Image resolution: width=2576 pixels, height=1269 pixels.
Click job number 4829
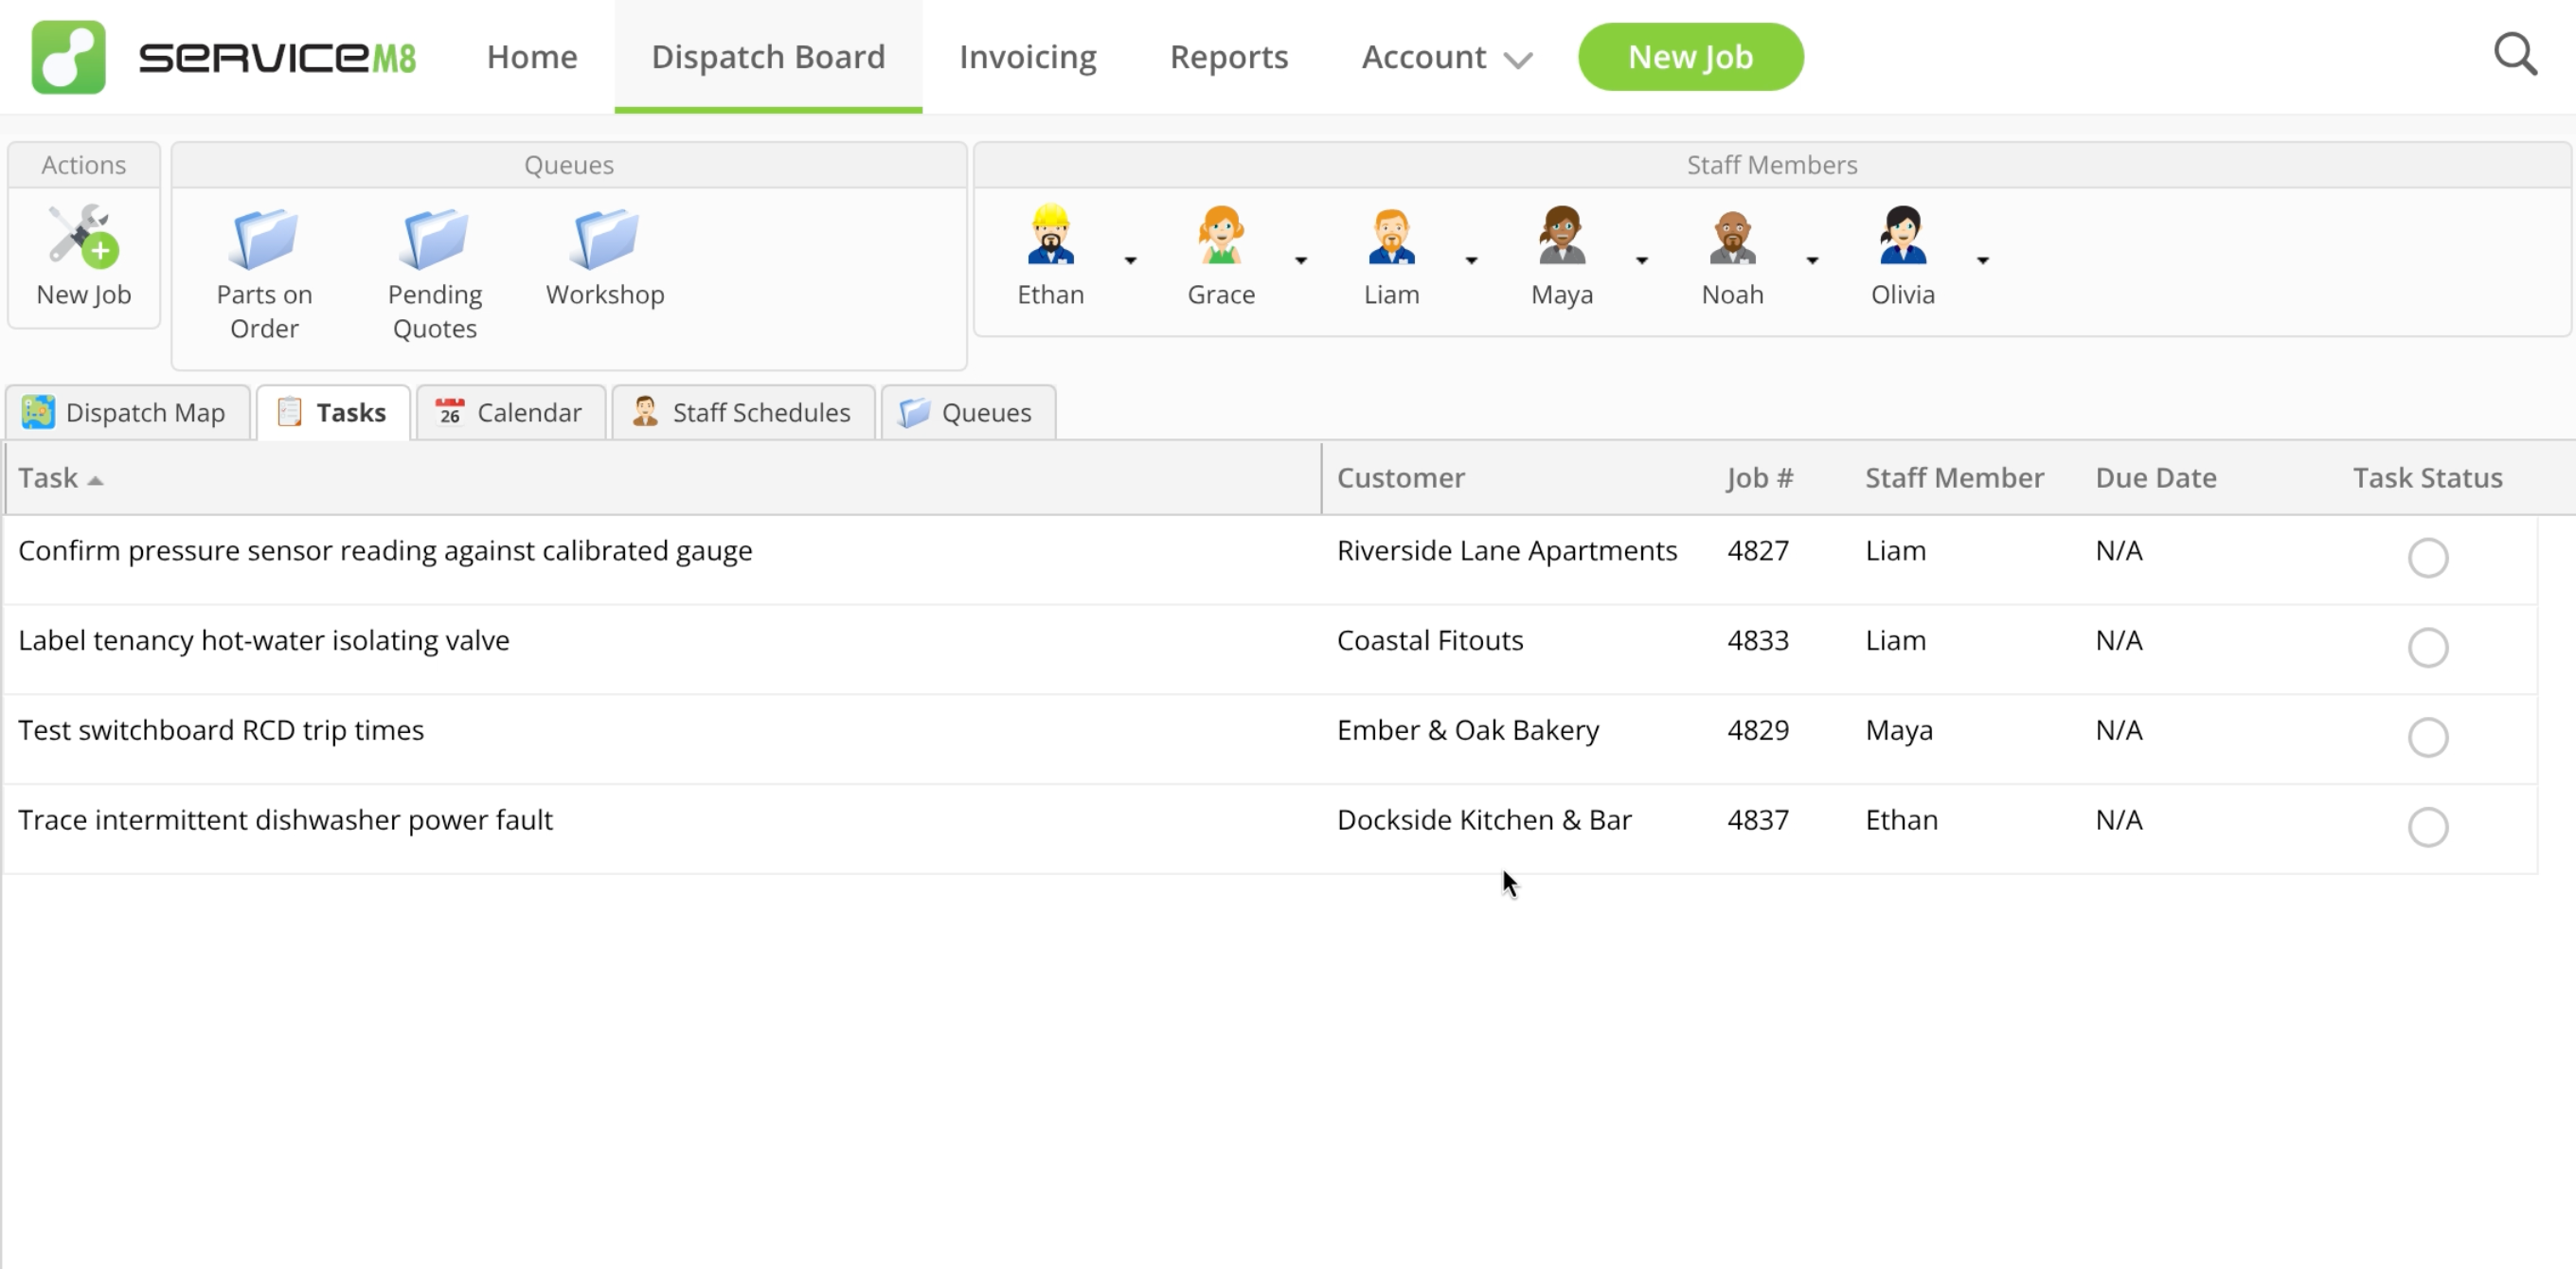(1757, 731)
